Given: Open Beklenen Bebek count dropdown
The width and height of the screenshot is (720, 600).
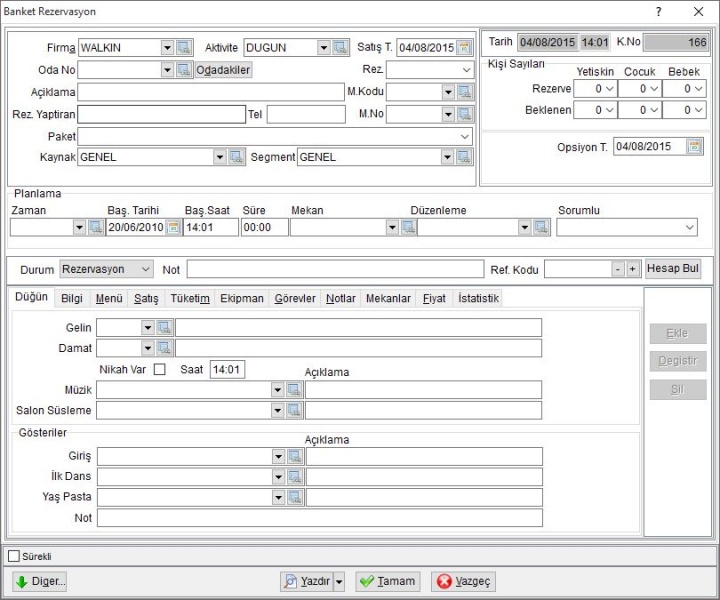Looking at the screenshot, I should point(698,110).
